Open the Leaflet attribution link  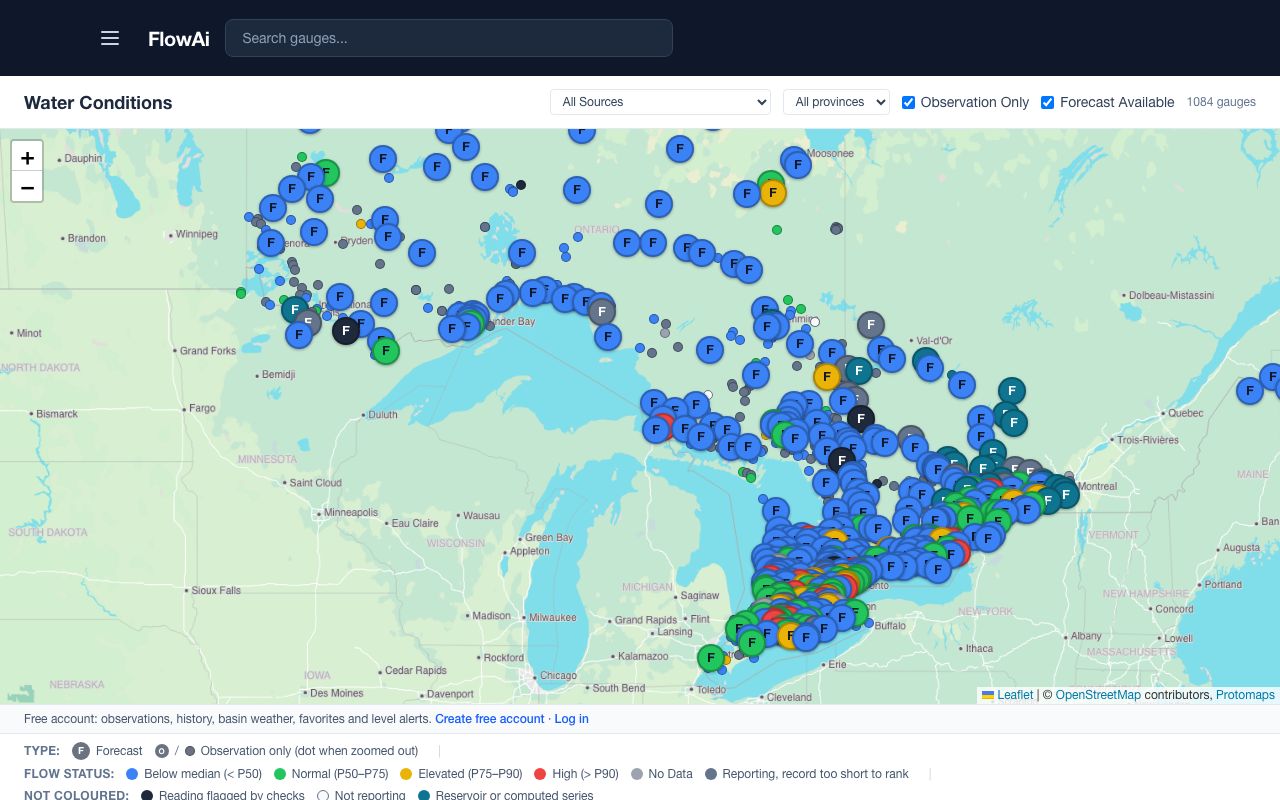tap(1007, 695)
